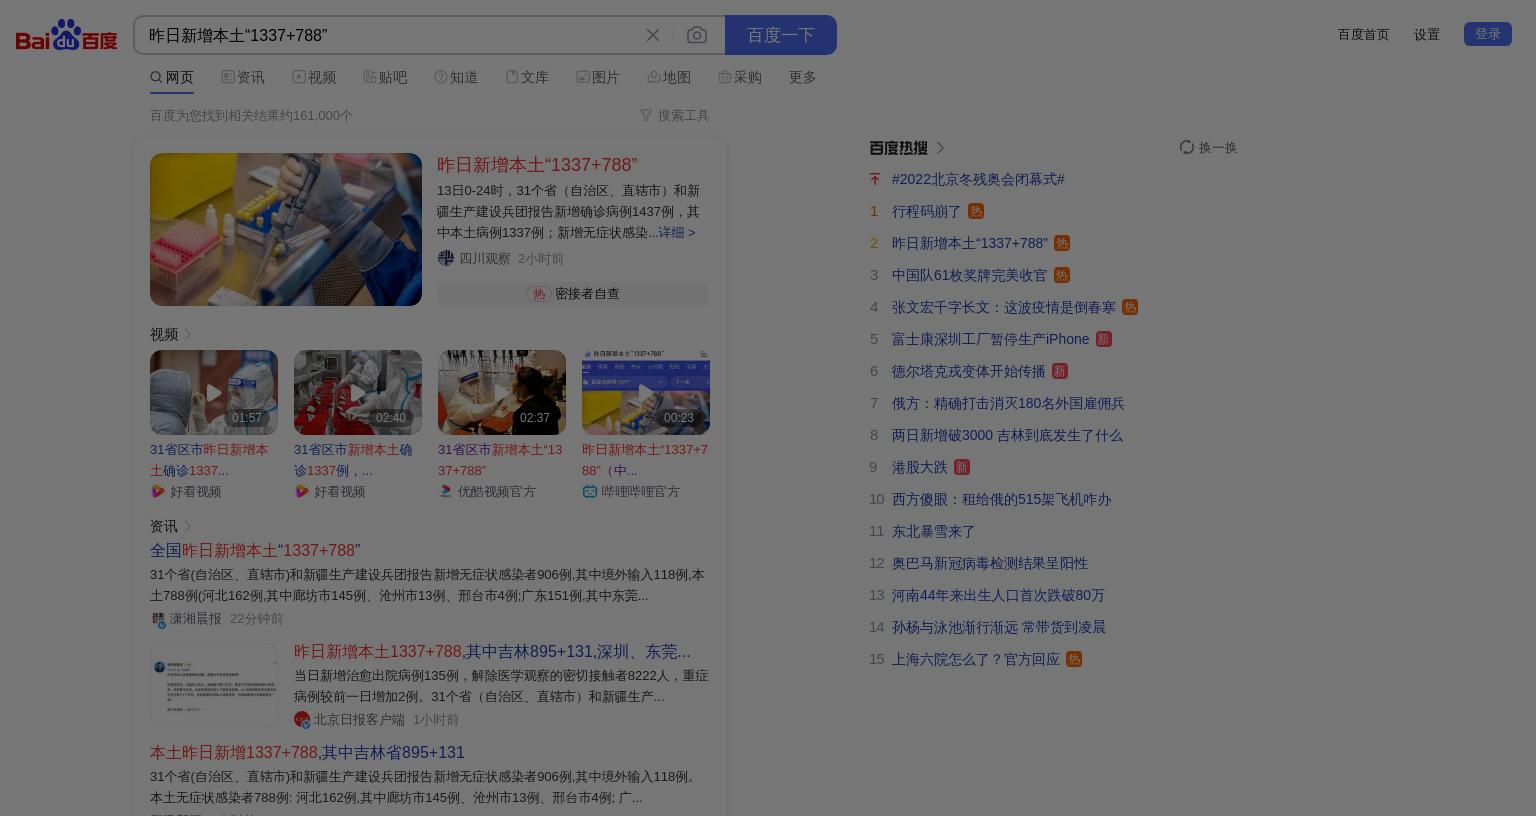Image resolution: width=1536 pixels, height=816 pixels.
Task: Play the 02:40 video thumbnail
Action: click(358, 392)
